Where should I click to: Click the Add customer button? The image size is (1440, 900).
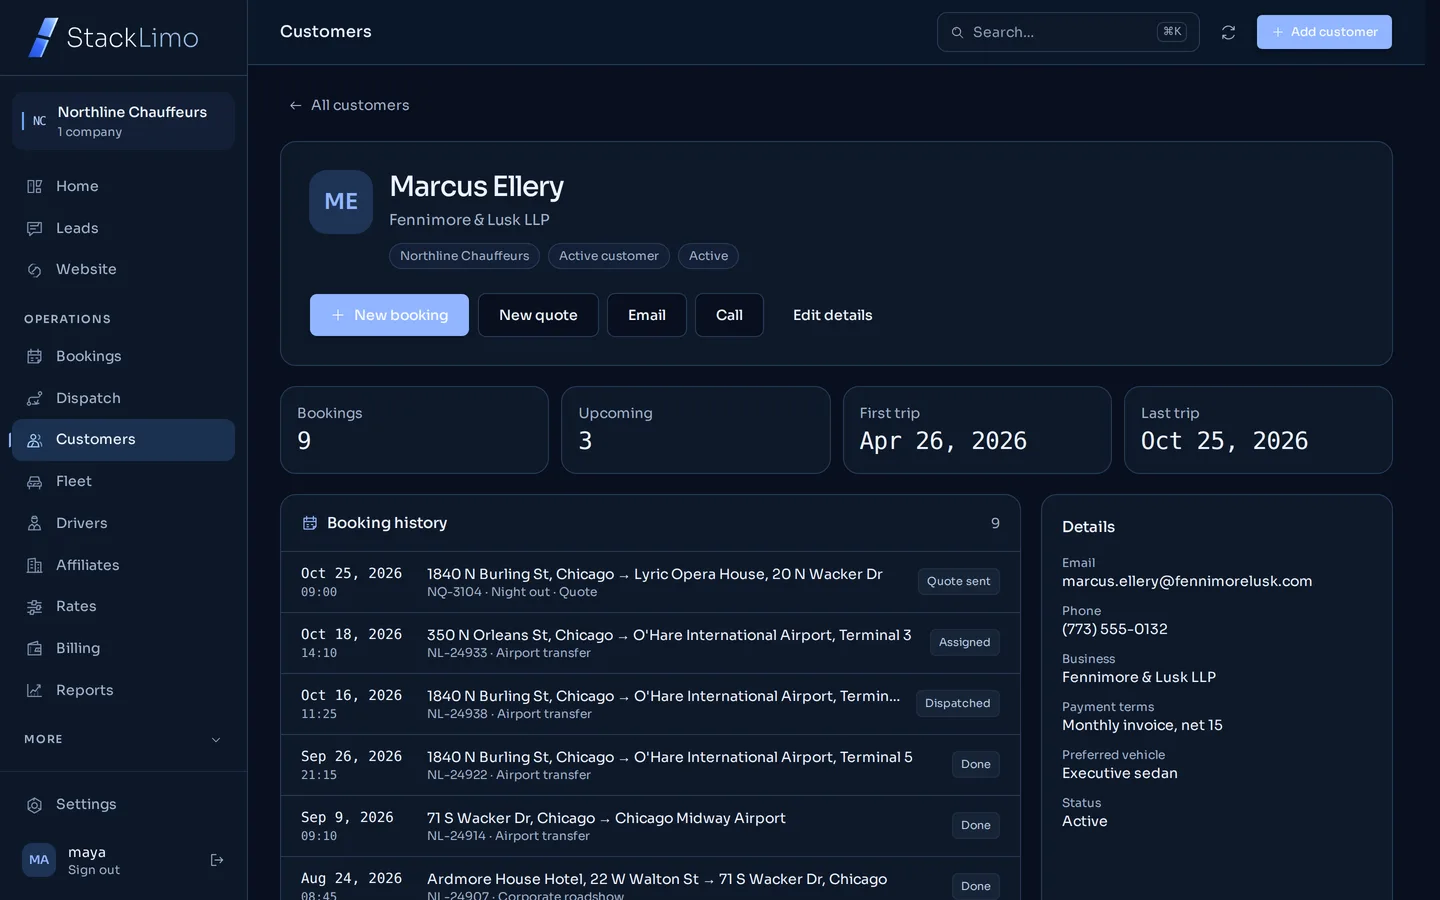[x=1324, y=32]
